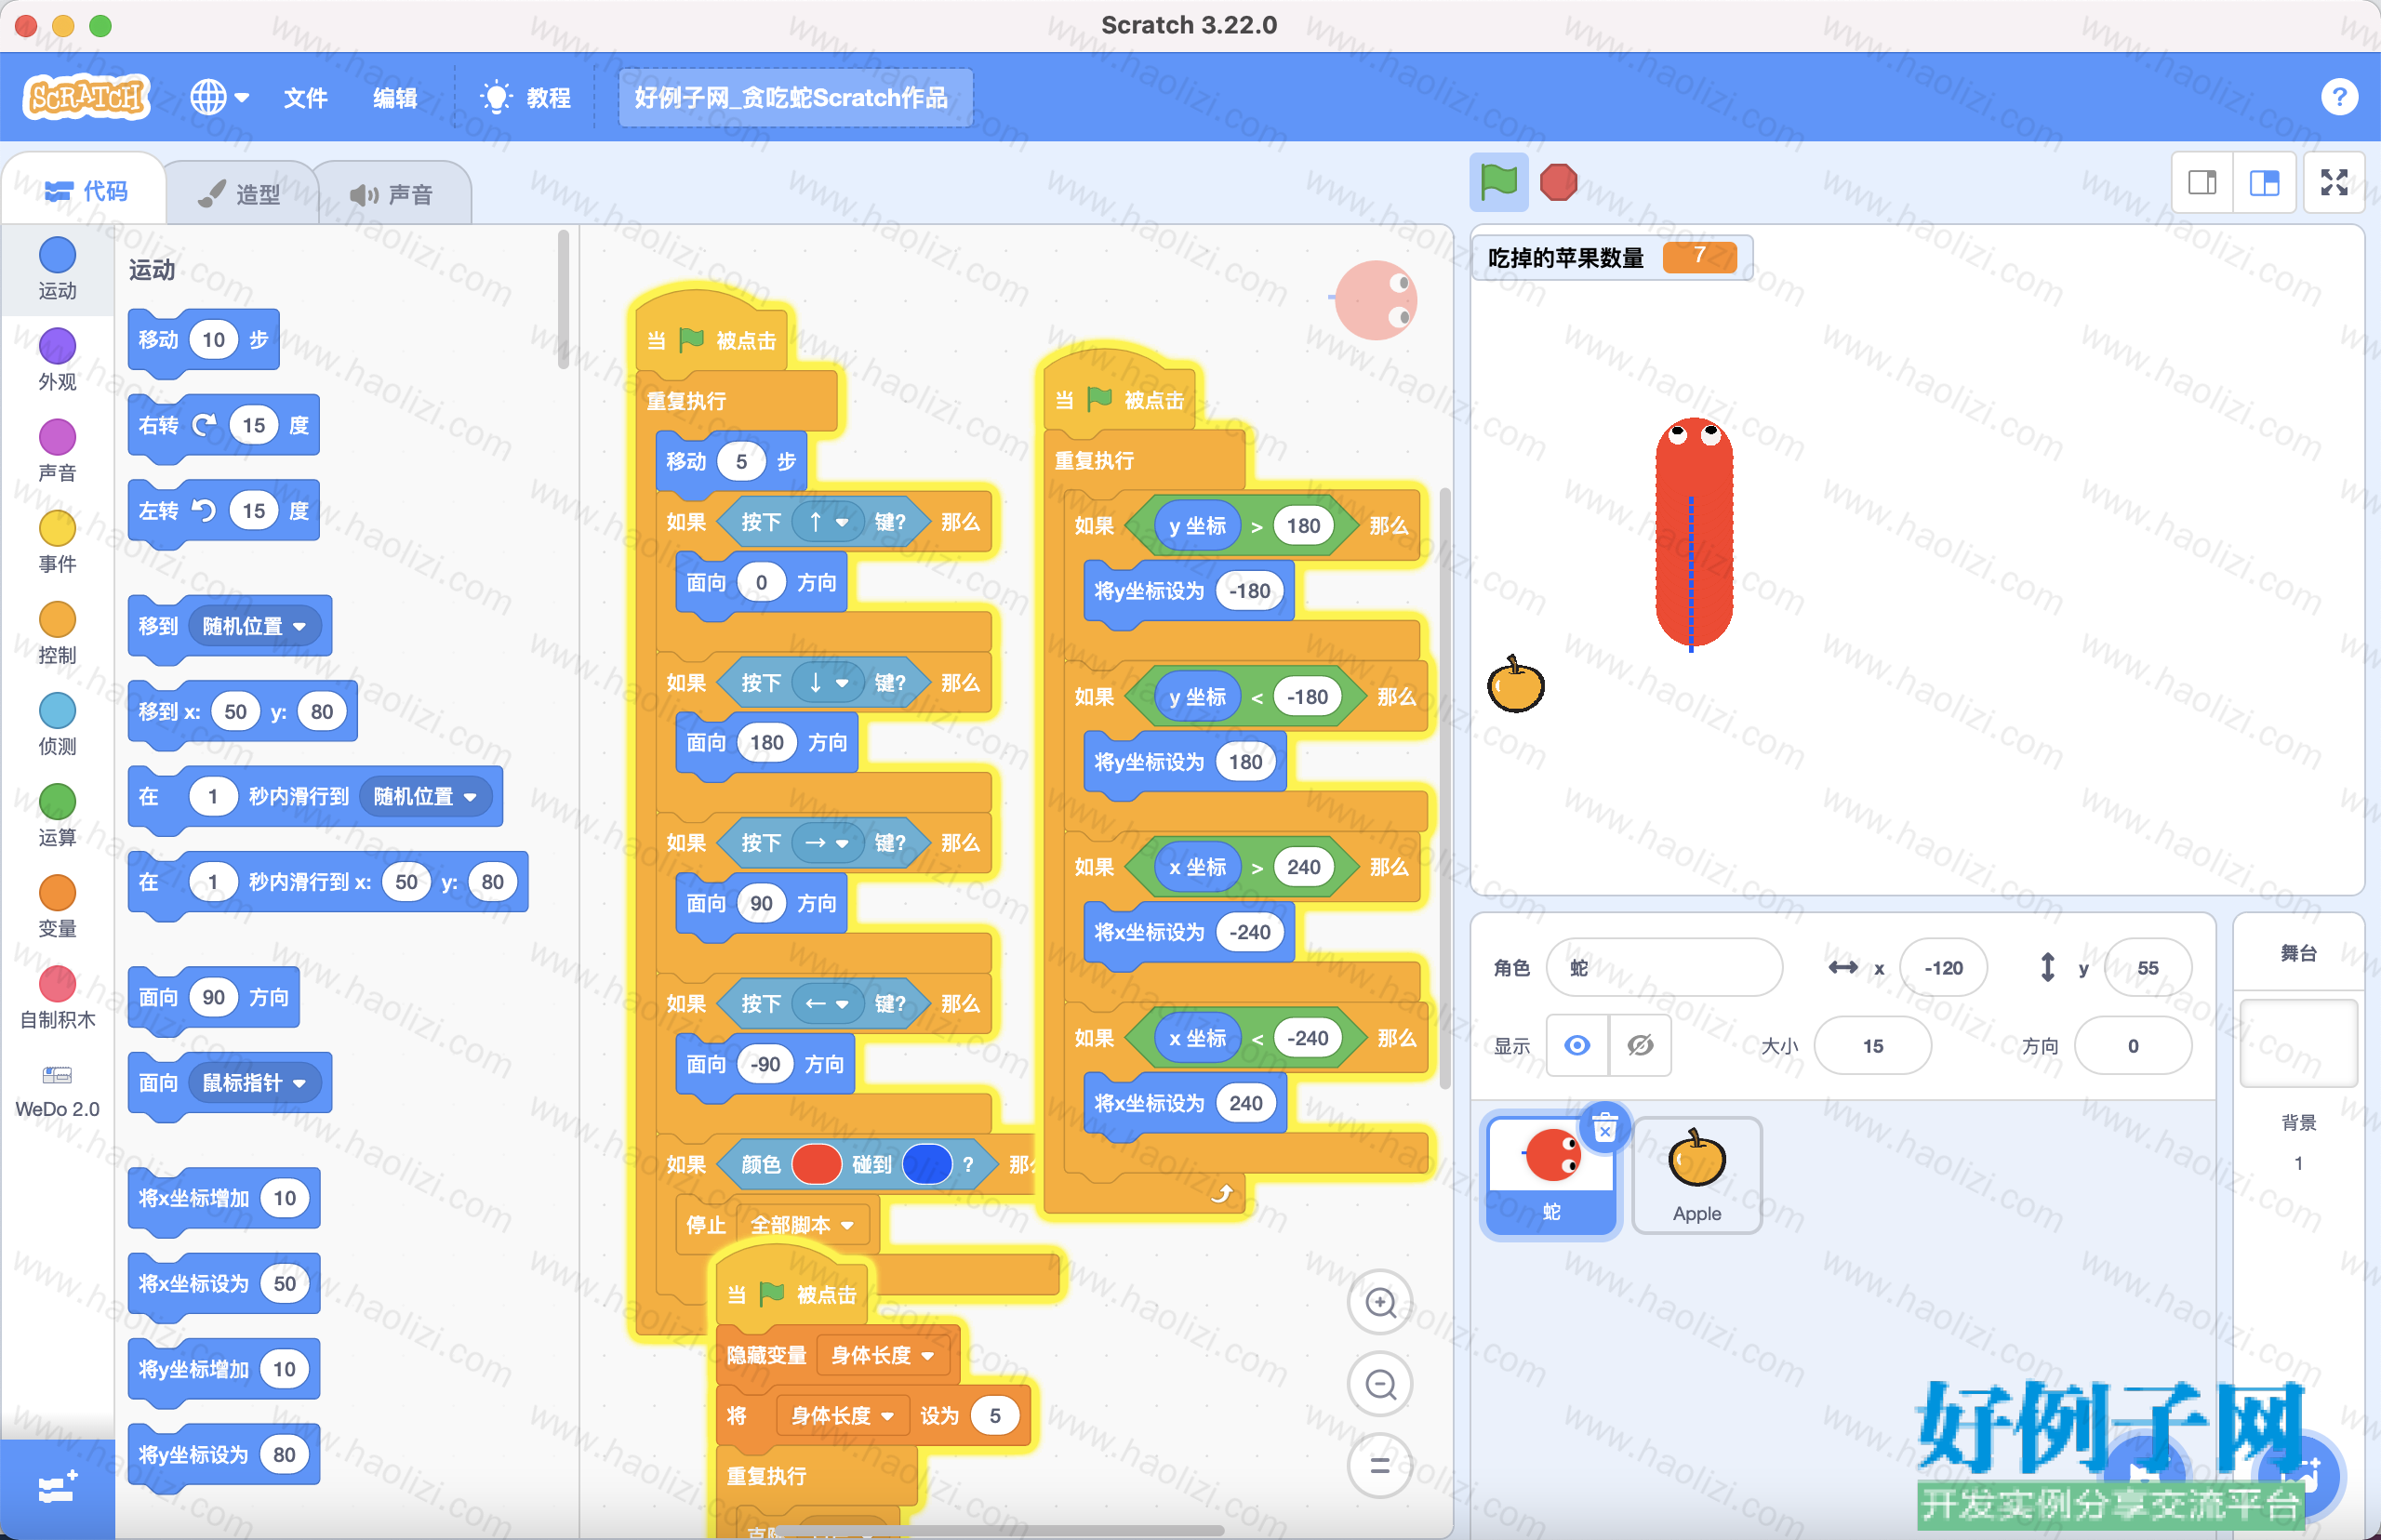Select the 外观 looks category
The width and height of the screenshot is (2381, 1540).
(x=57, y=360)
